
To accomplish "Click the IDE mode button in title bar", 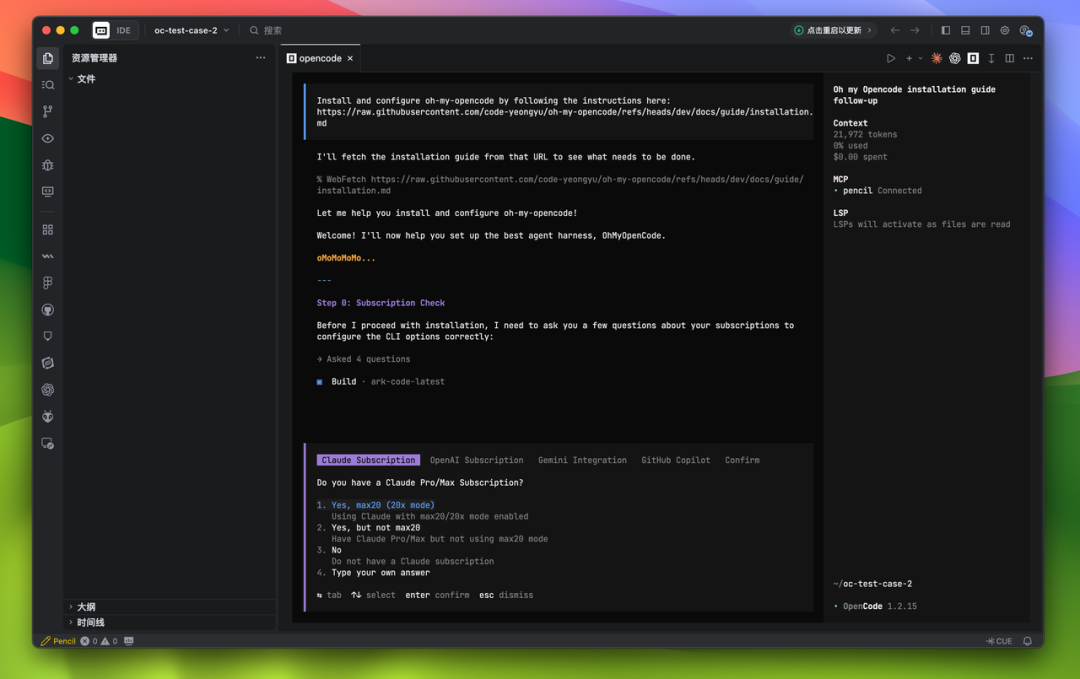I will tap(123, 30).
